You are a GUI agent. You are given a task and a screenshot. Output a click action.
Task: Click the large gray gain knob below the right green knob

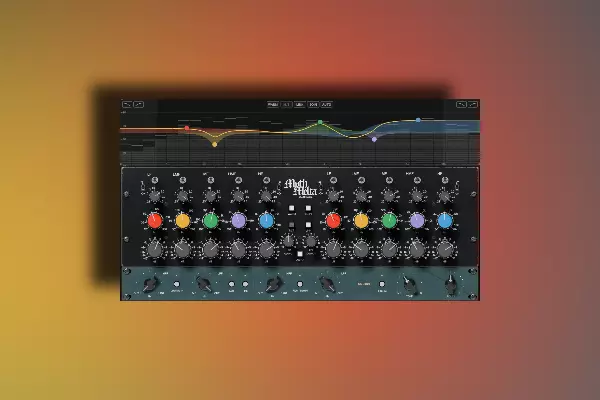tap(389, 250)
